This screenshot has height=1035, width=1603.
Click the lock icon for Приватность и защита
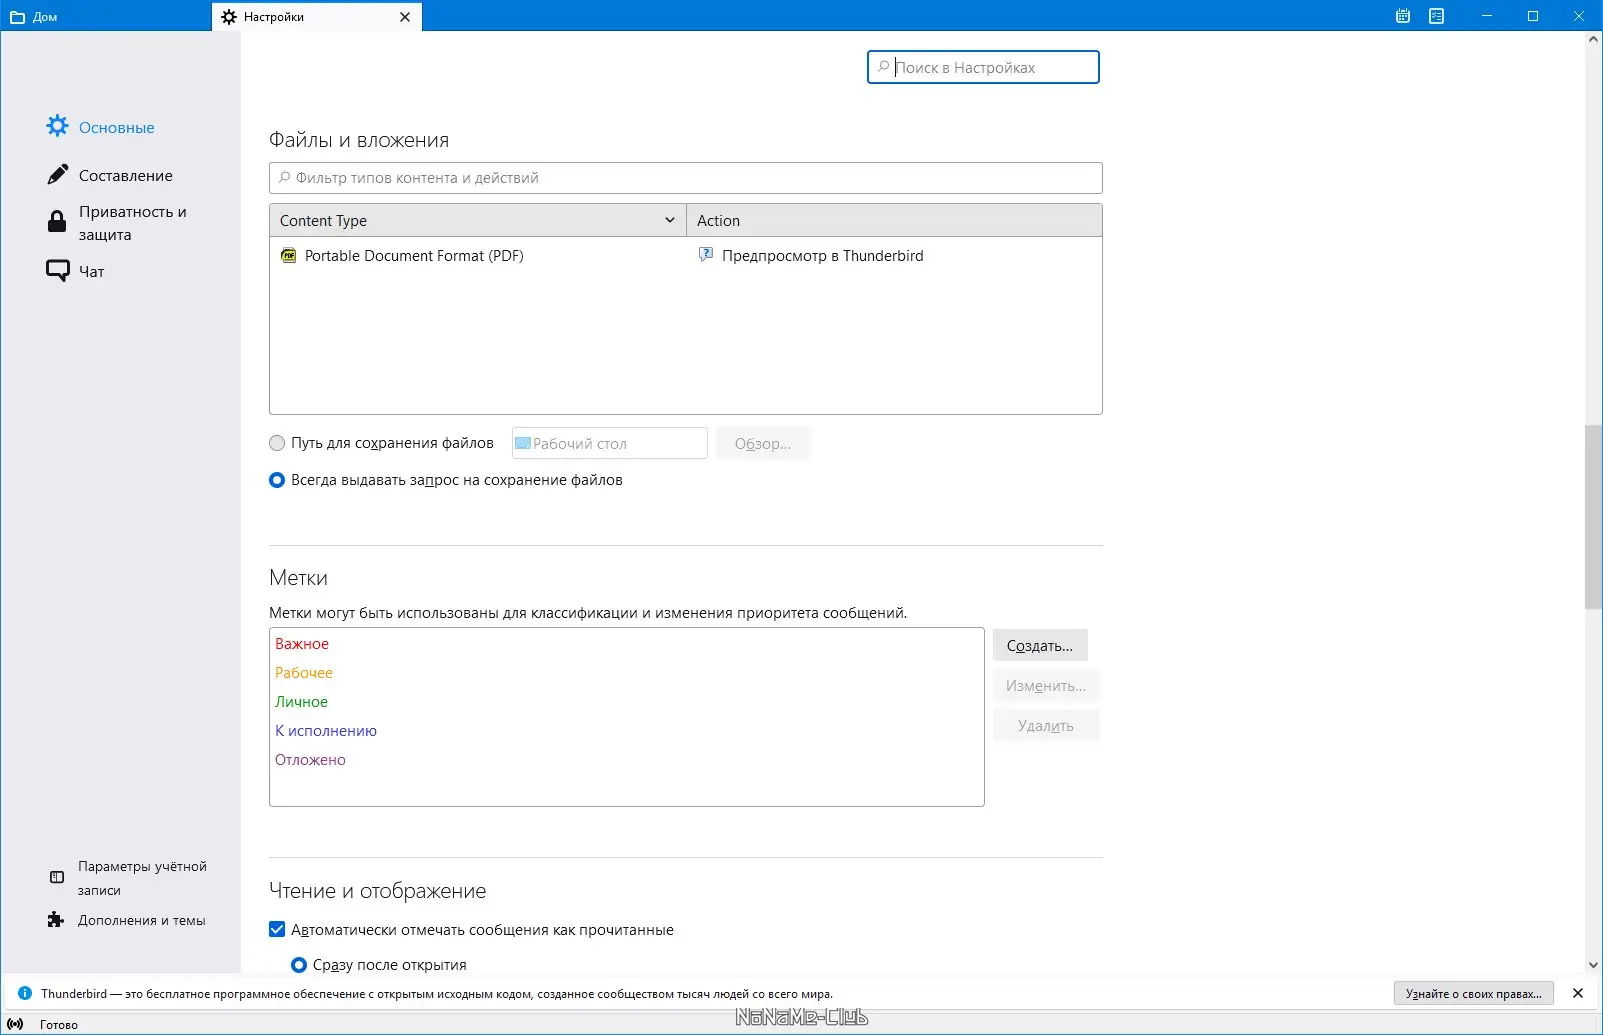[57, 222]
